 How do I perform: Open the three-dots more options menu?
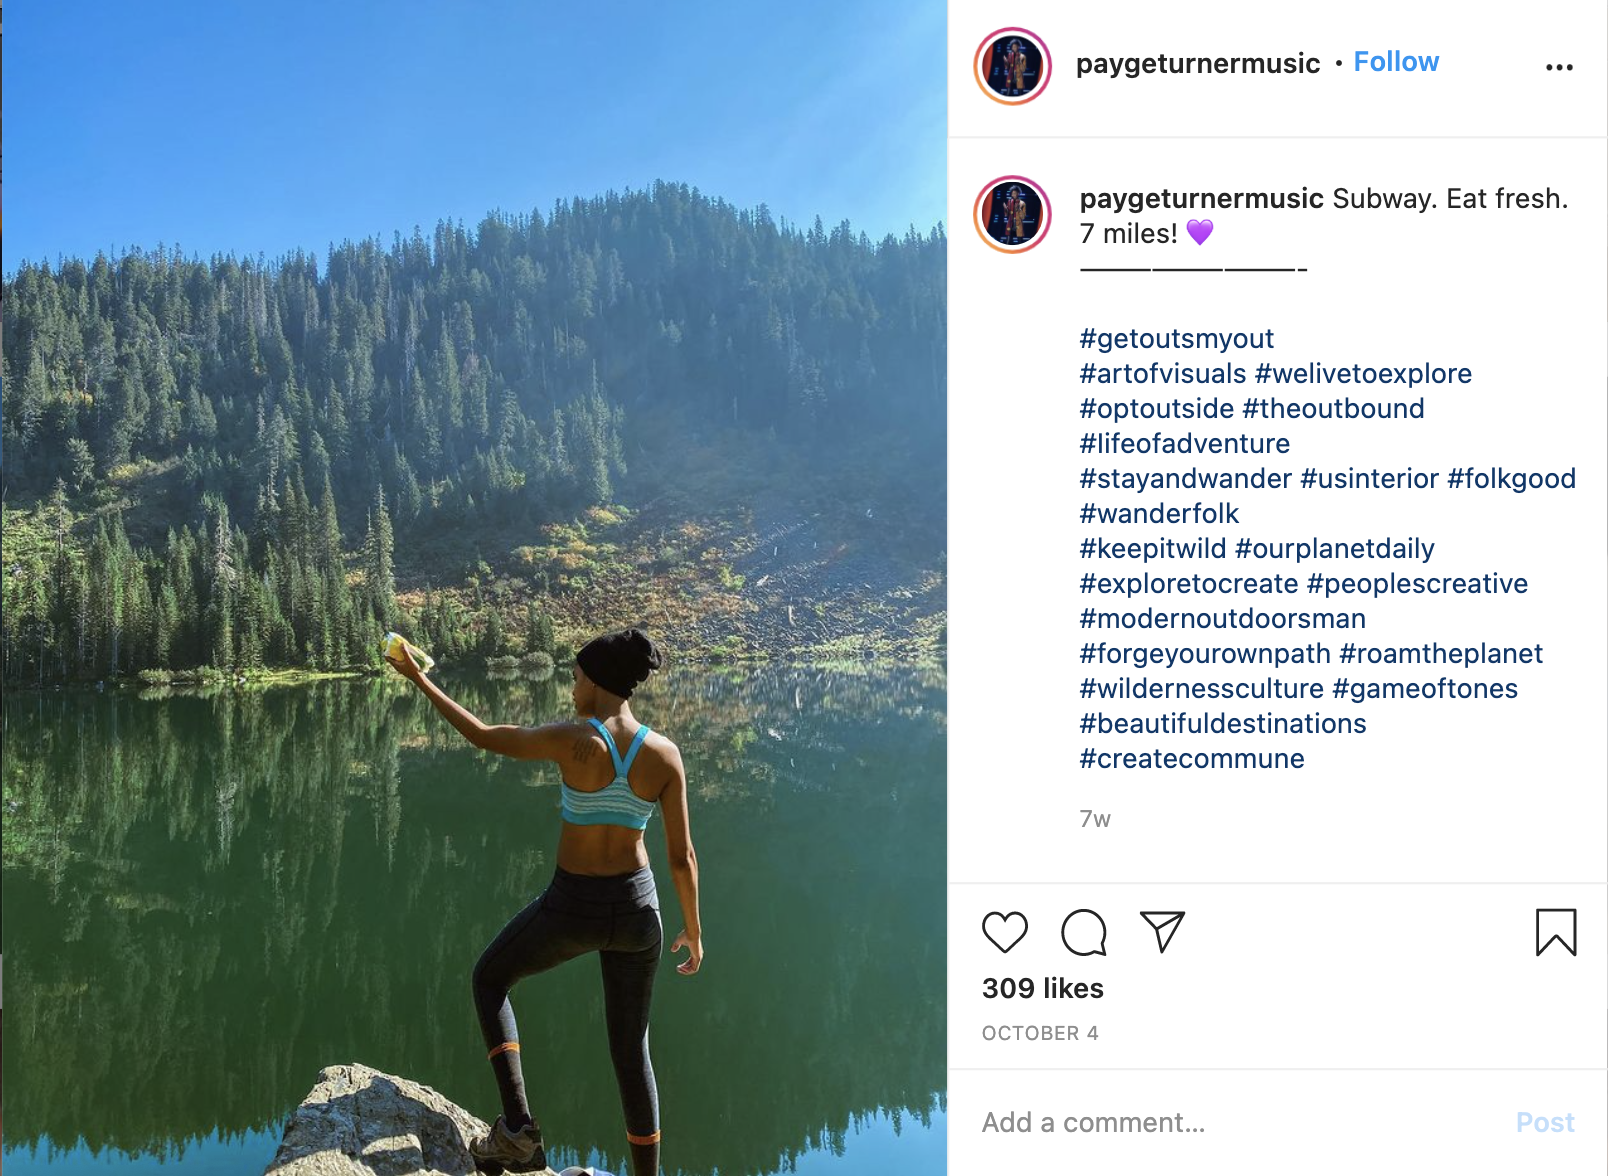(1559, 67)
